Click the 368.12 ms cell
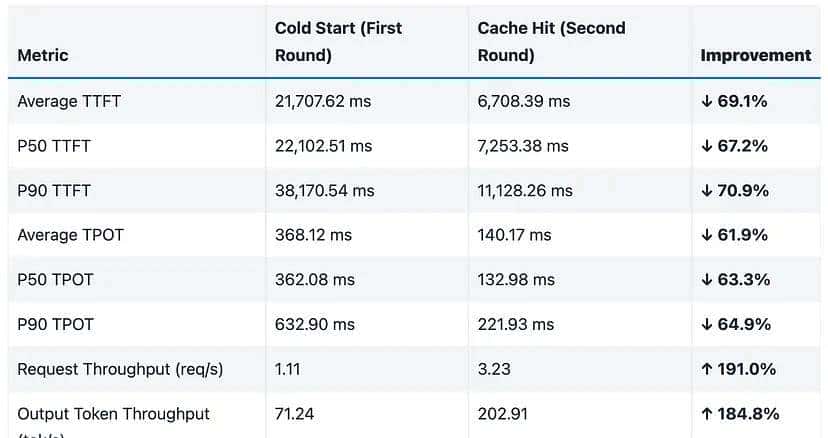Screen dimensions: 828x438 point(313,235)
